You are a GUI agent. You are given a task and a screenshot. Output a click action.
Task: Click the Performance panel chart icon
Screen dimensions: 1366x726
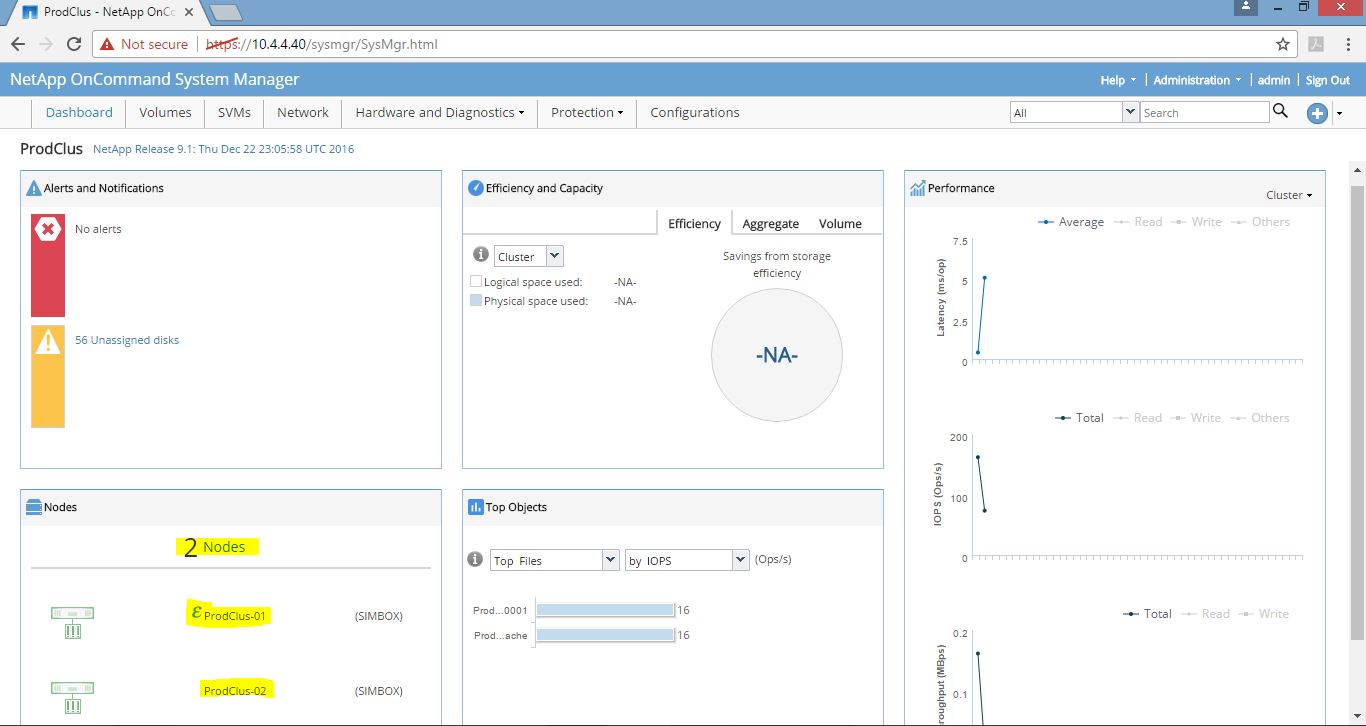coord(919,187)
